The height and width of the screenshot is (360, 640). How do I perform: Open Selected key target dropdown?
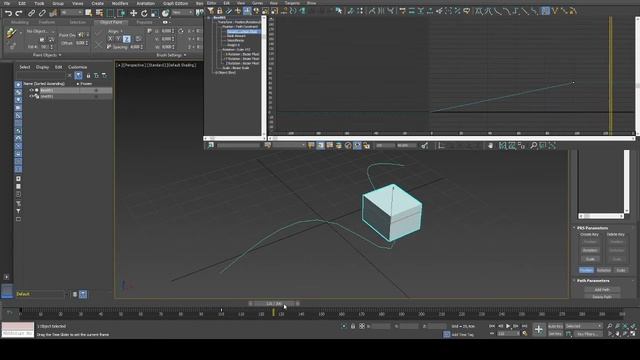583,326
